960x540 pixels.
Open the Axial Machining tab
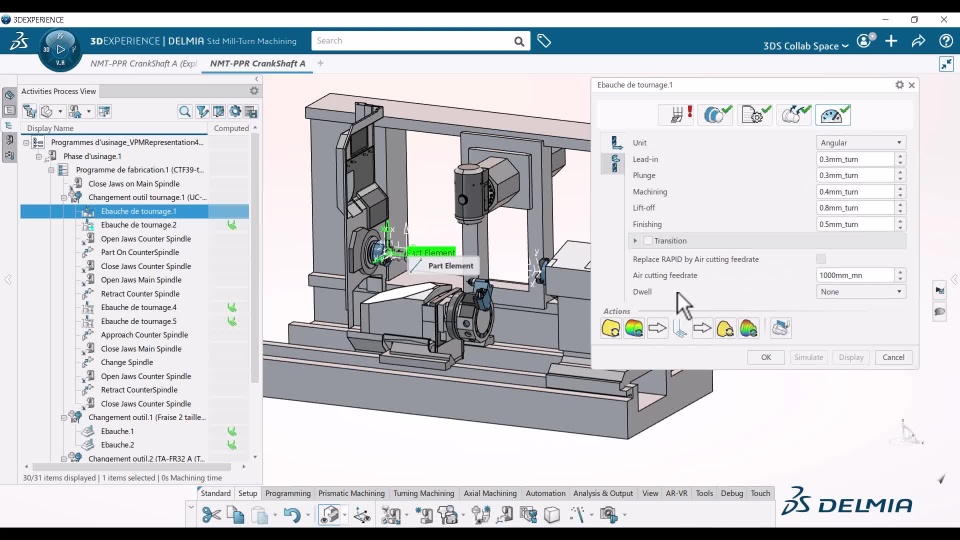(x=490, y=493)
